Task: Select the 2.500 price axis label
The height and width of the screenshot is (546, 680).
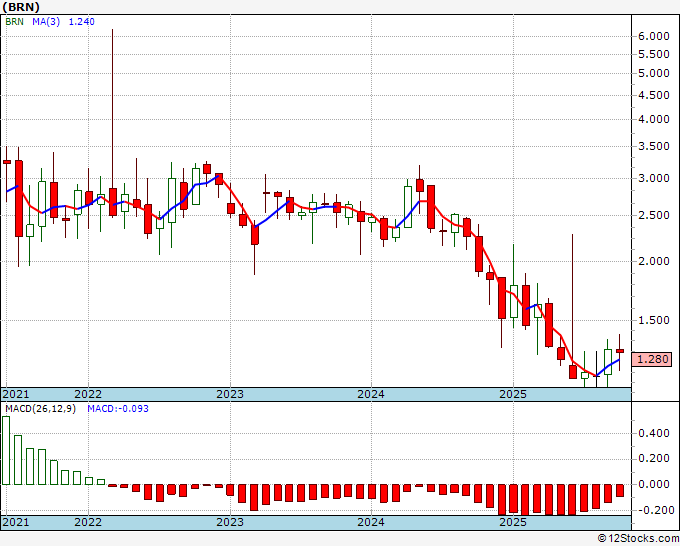Action: 654,216
